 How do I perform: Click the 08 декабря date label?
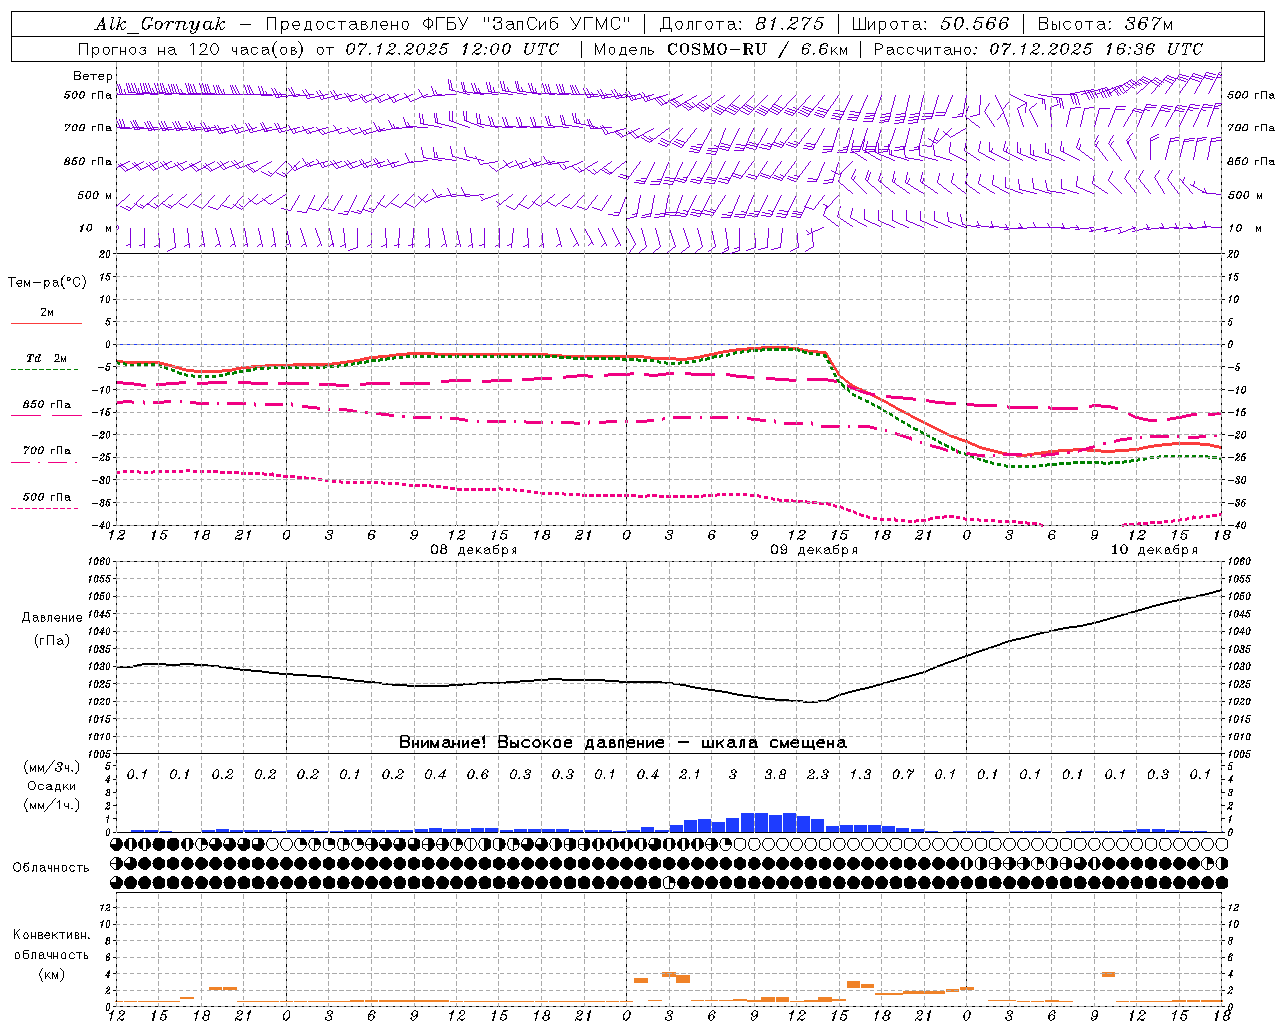473,550
